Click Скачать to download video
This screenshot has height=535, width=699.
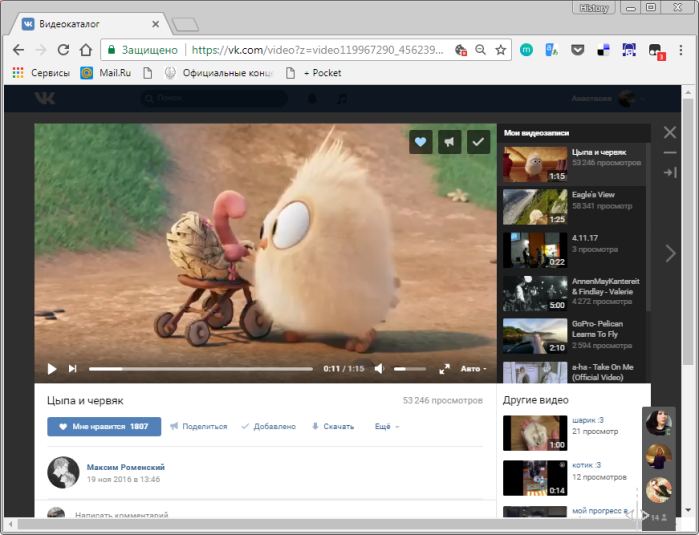tap(333, 427)
